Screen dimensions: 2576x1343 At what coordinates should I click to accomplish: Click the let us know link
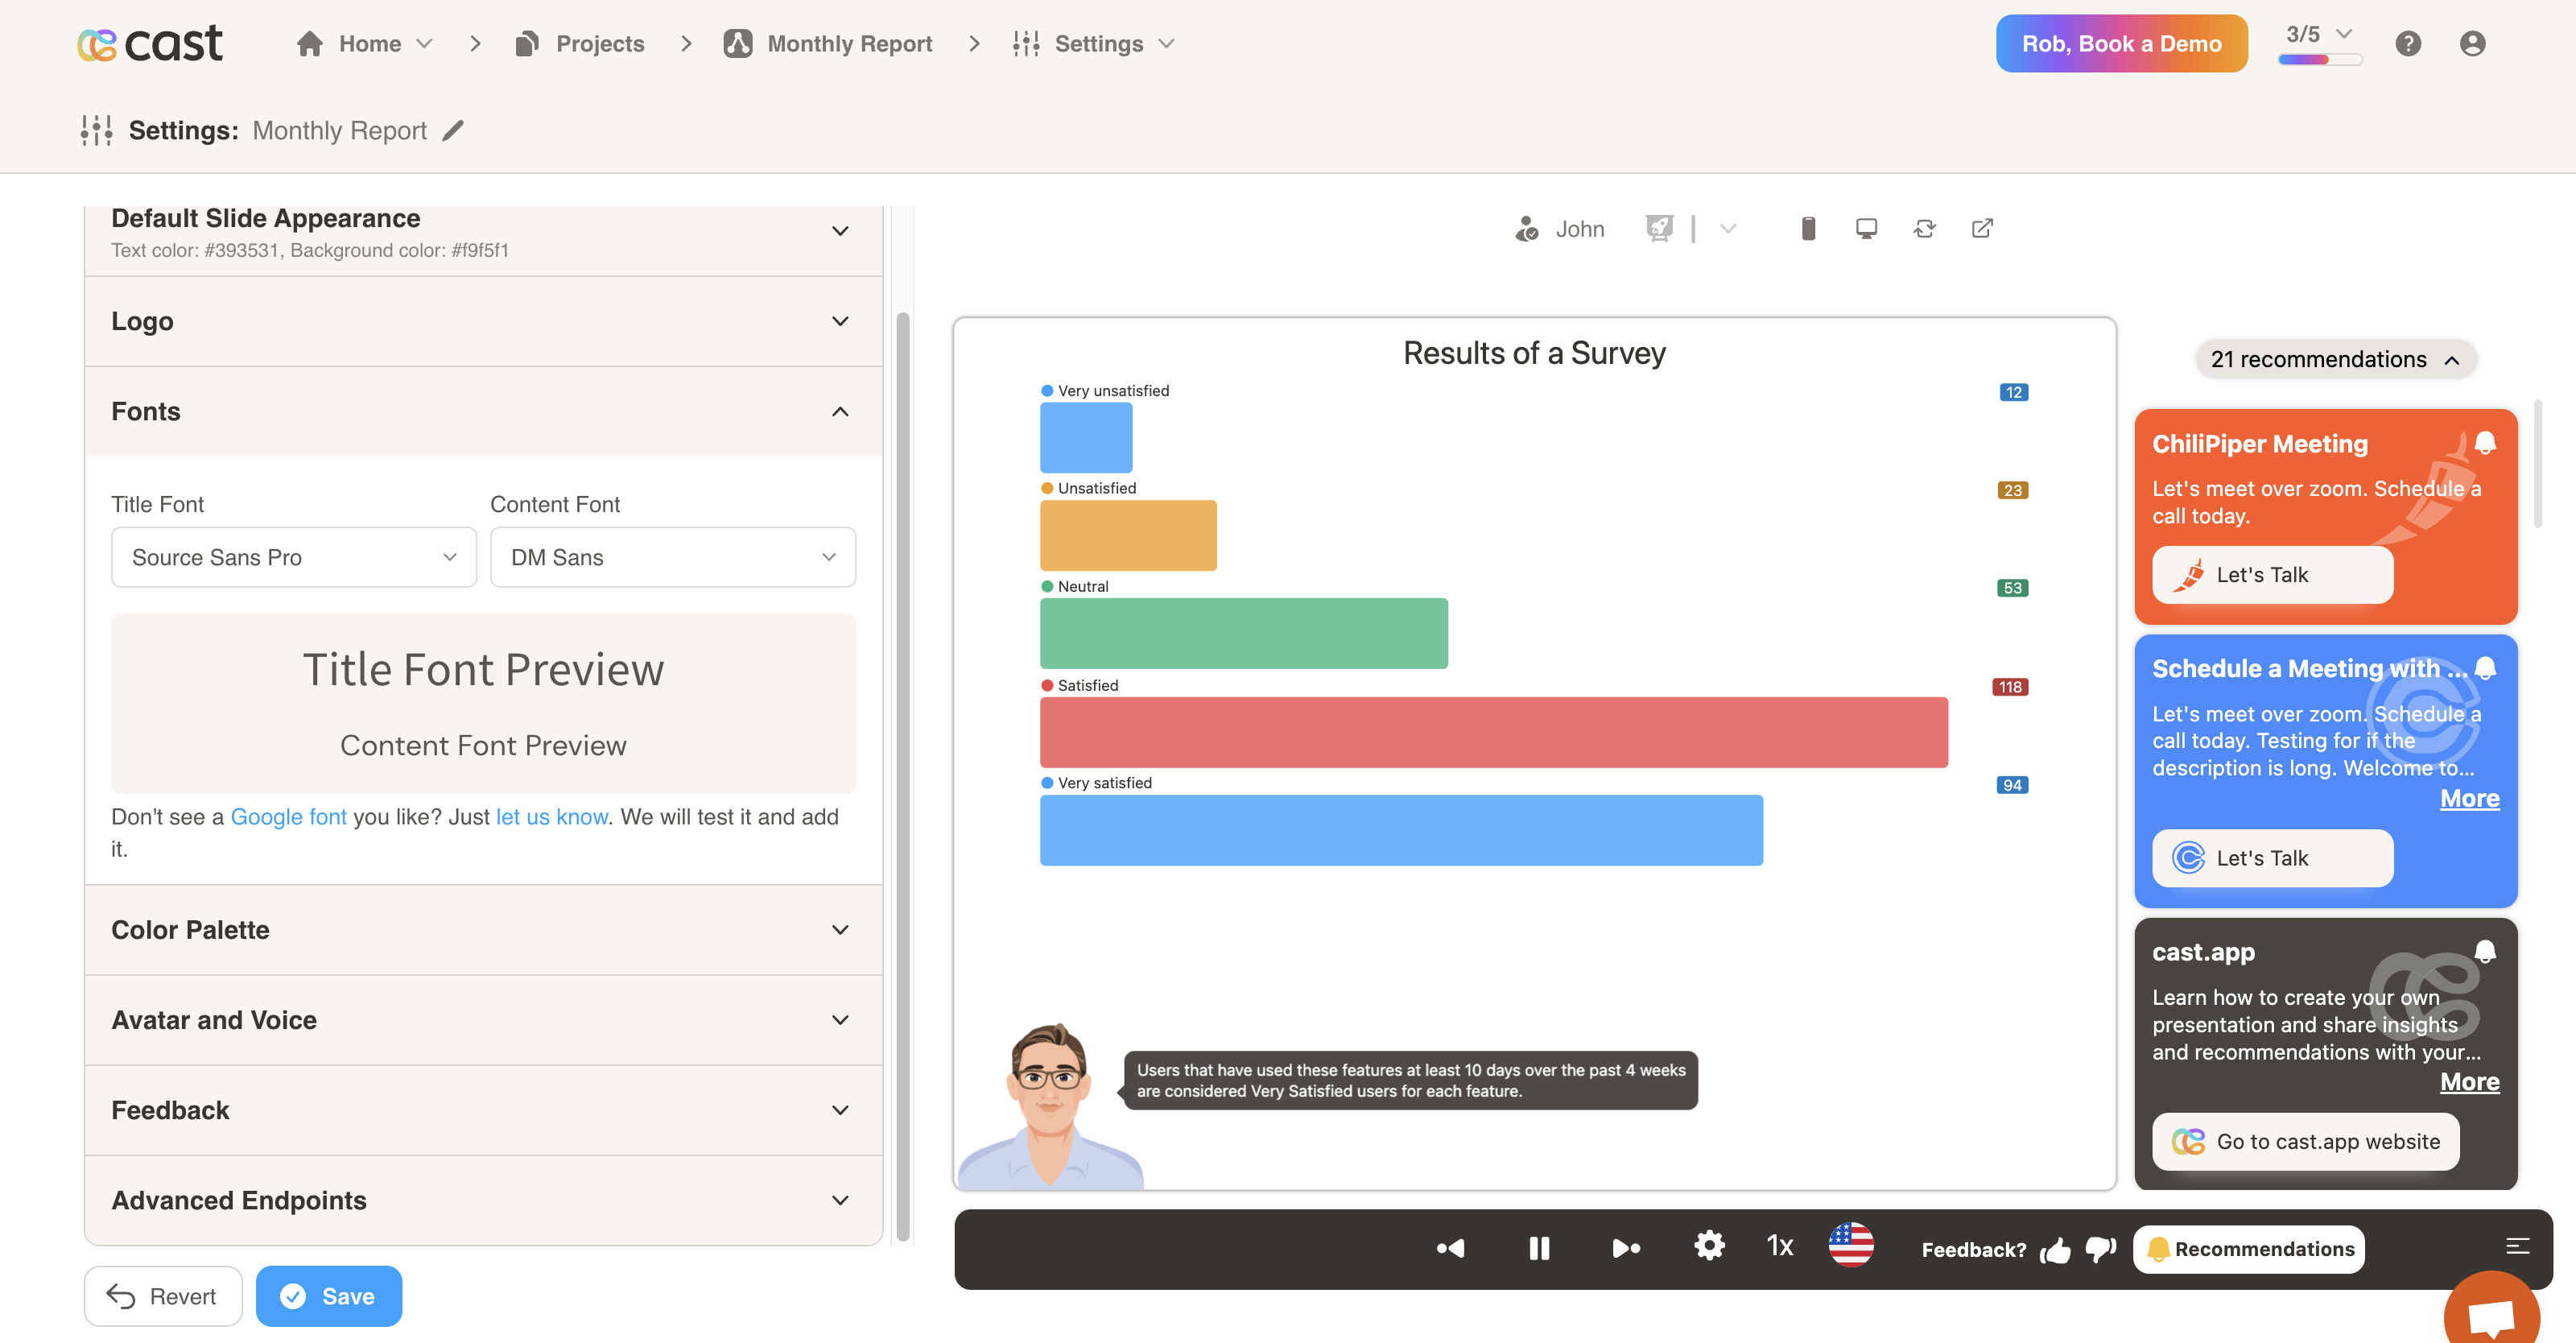[552, 816]
